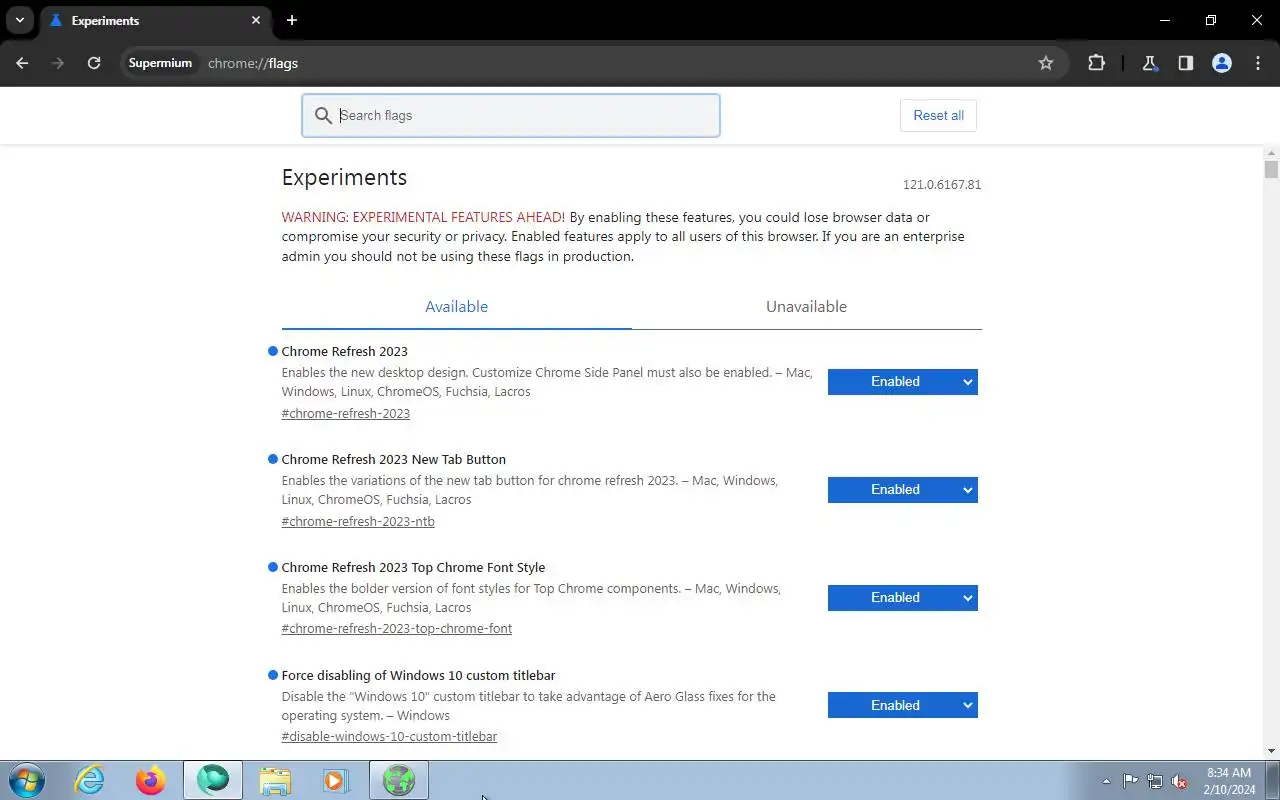Click the page scrollbar down arrow
Viewport: 1280px width, 800px height.
(x=1271, y=751)
